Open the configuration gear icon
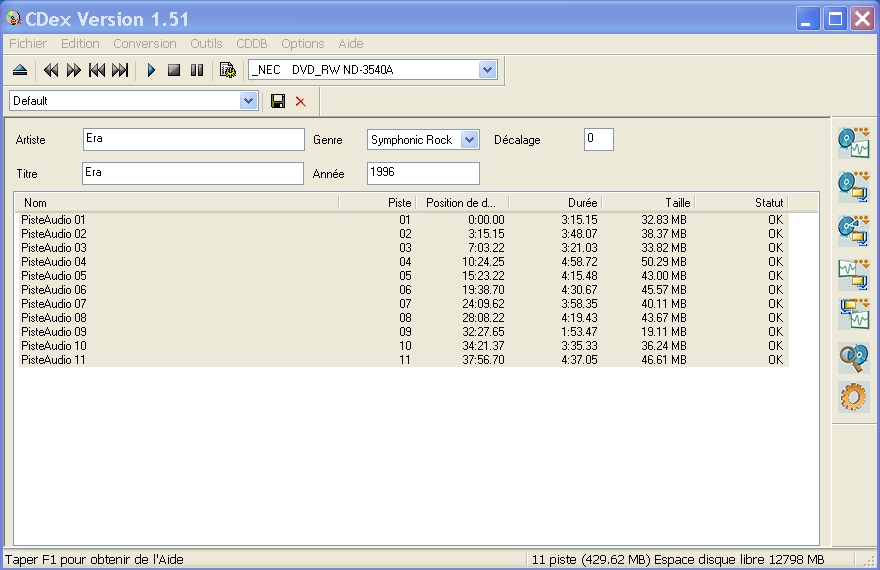 [x=854, y=397]
